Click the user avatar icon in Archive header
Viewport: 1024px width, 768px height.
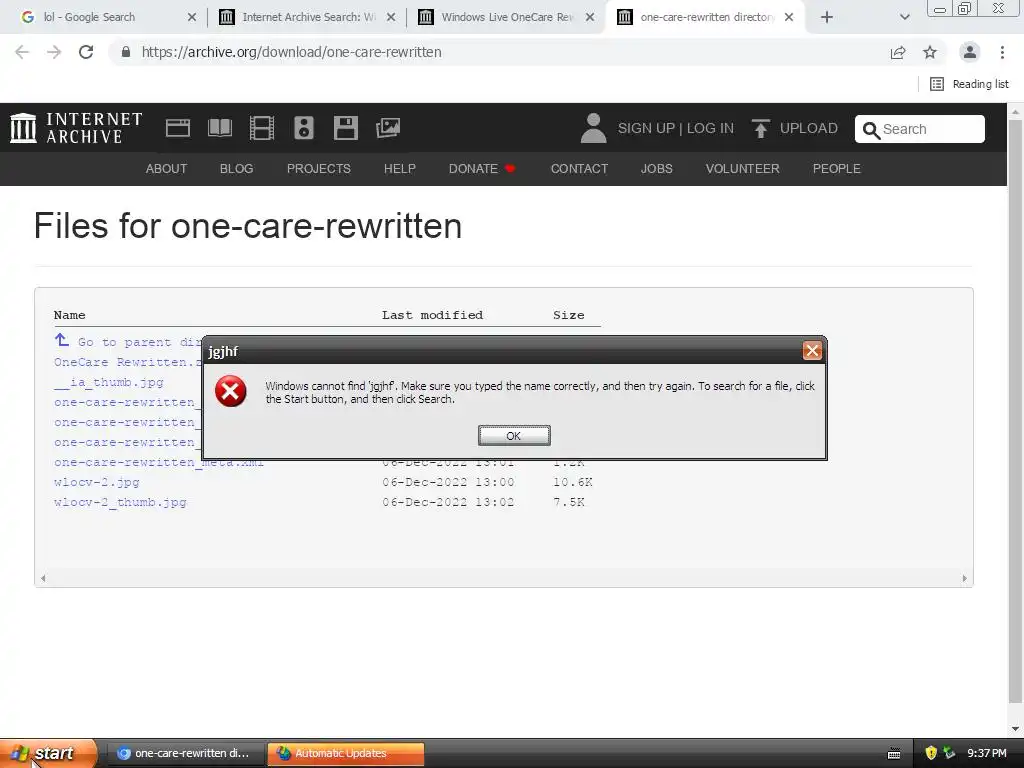point(593,128)
